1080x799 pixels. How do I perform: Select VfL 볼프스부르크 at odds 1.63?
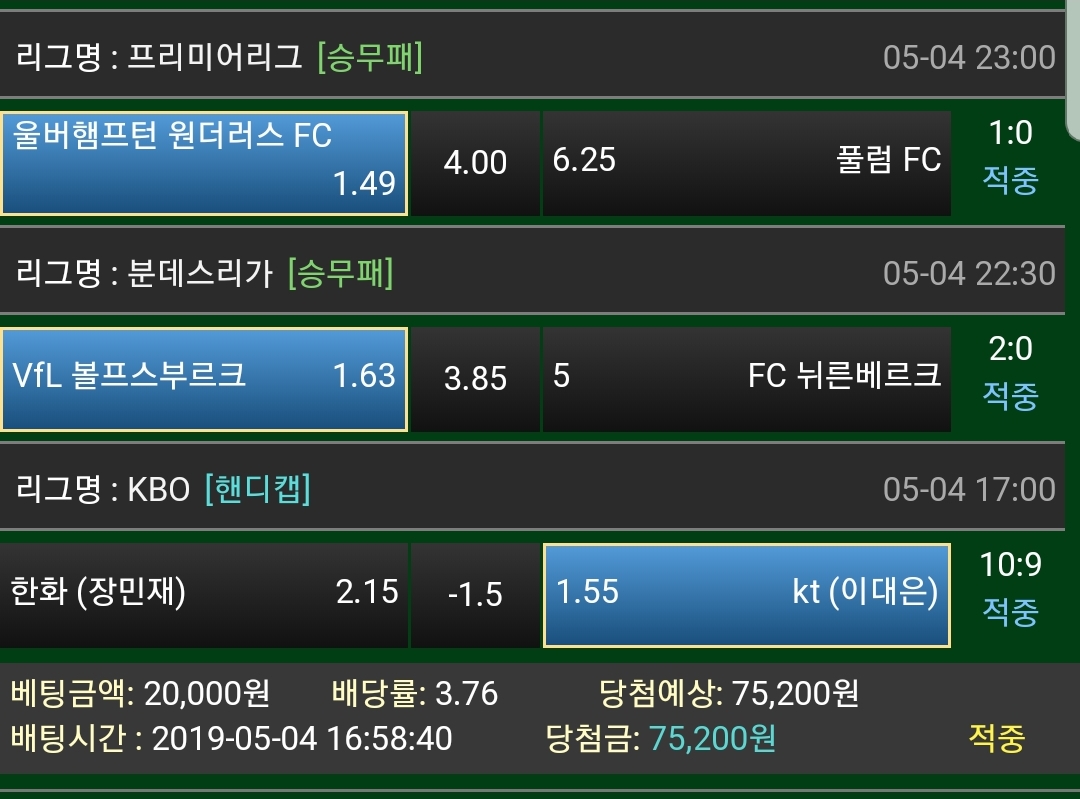204,378
